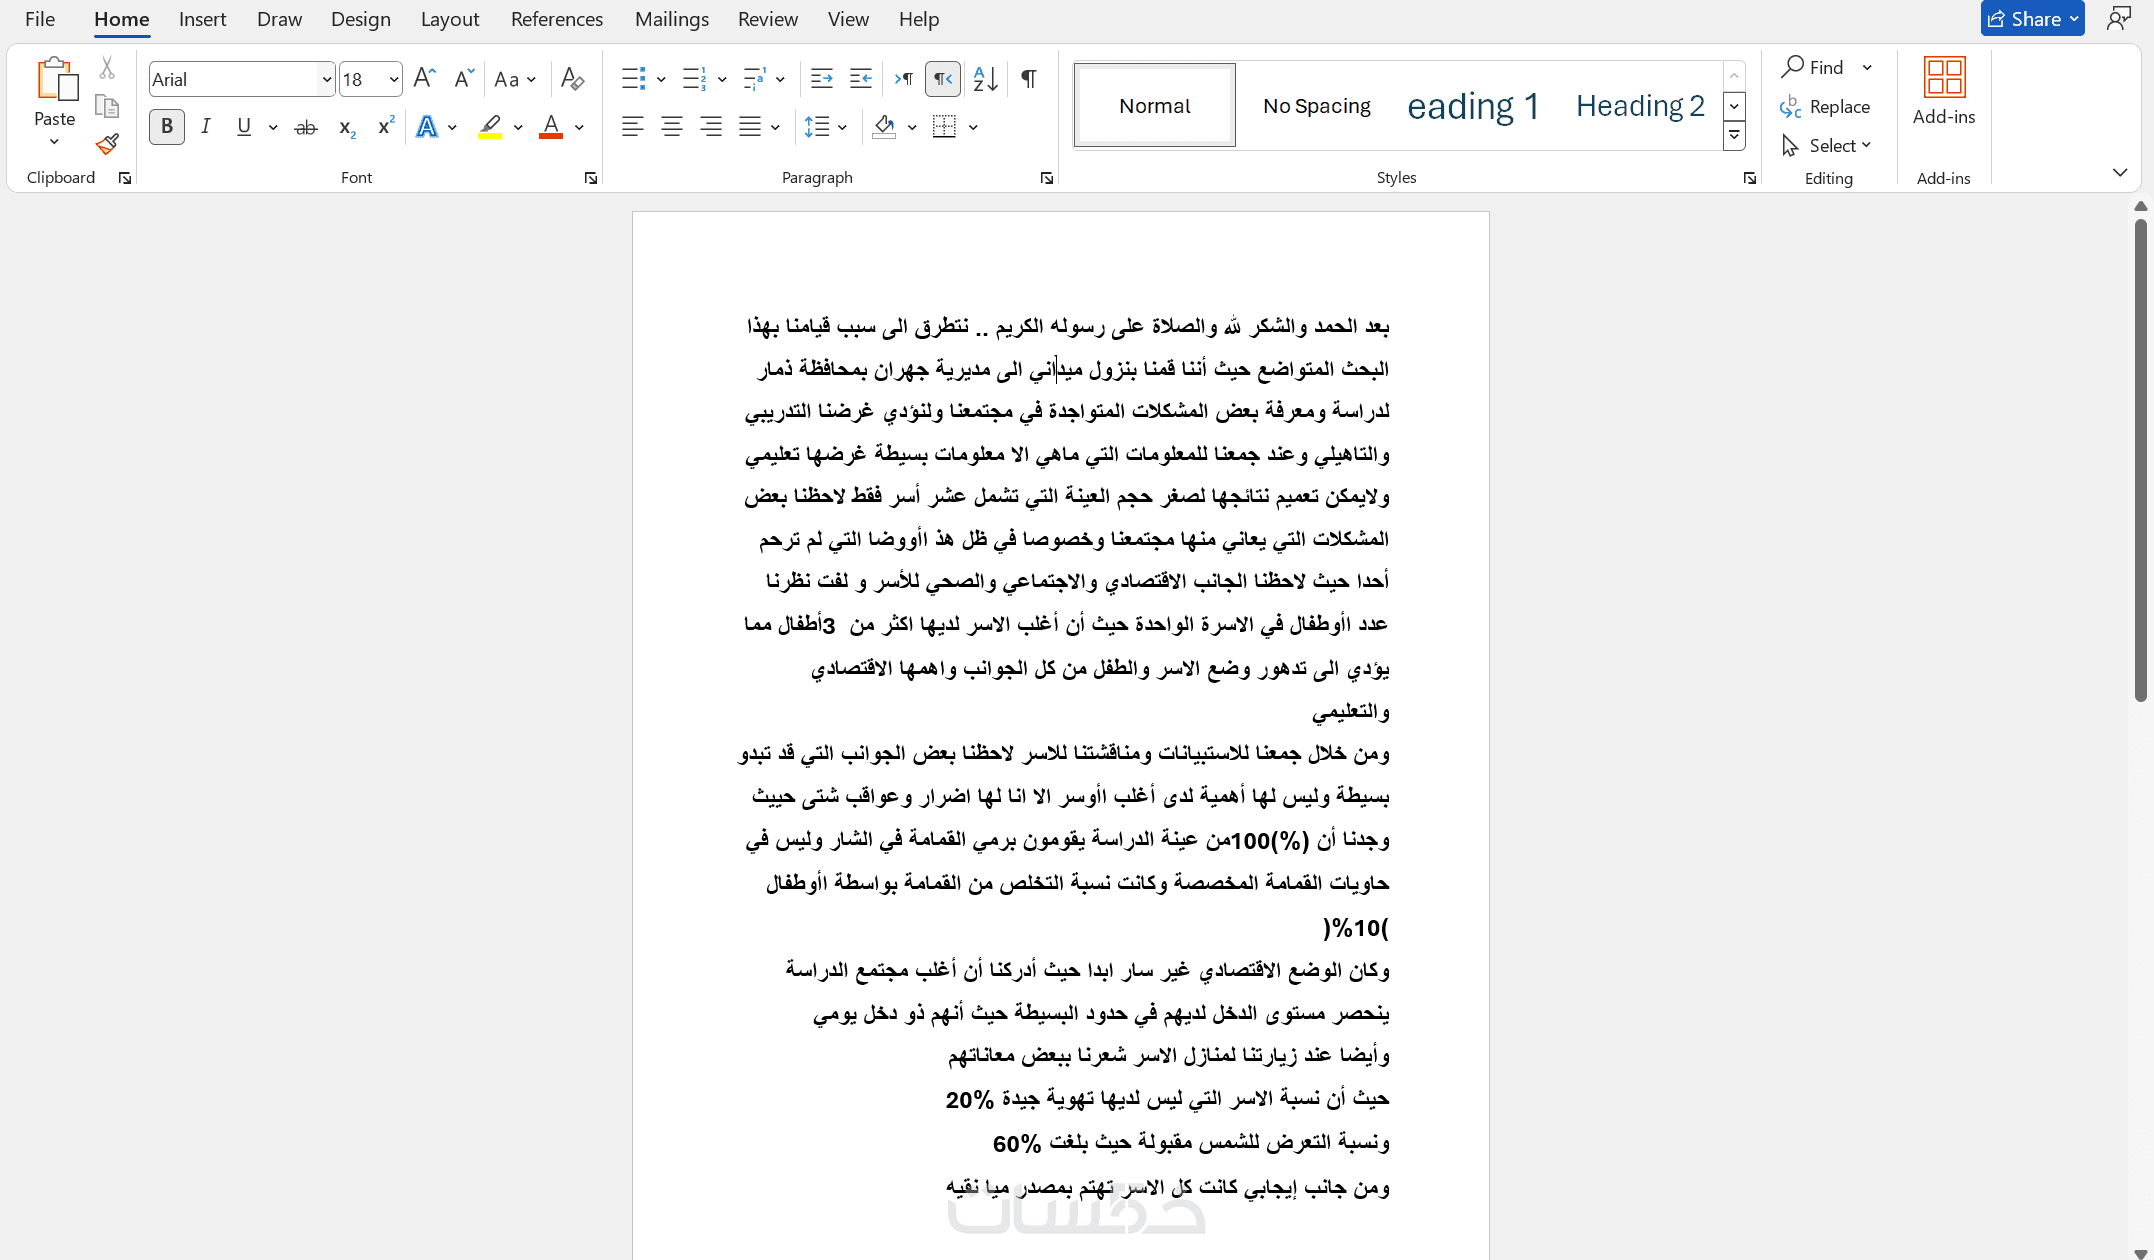Click the Sort A-Z icon
Image resolution: width=2154 pixels, height=1260 pixels.
coord(985,79)
